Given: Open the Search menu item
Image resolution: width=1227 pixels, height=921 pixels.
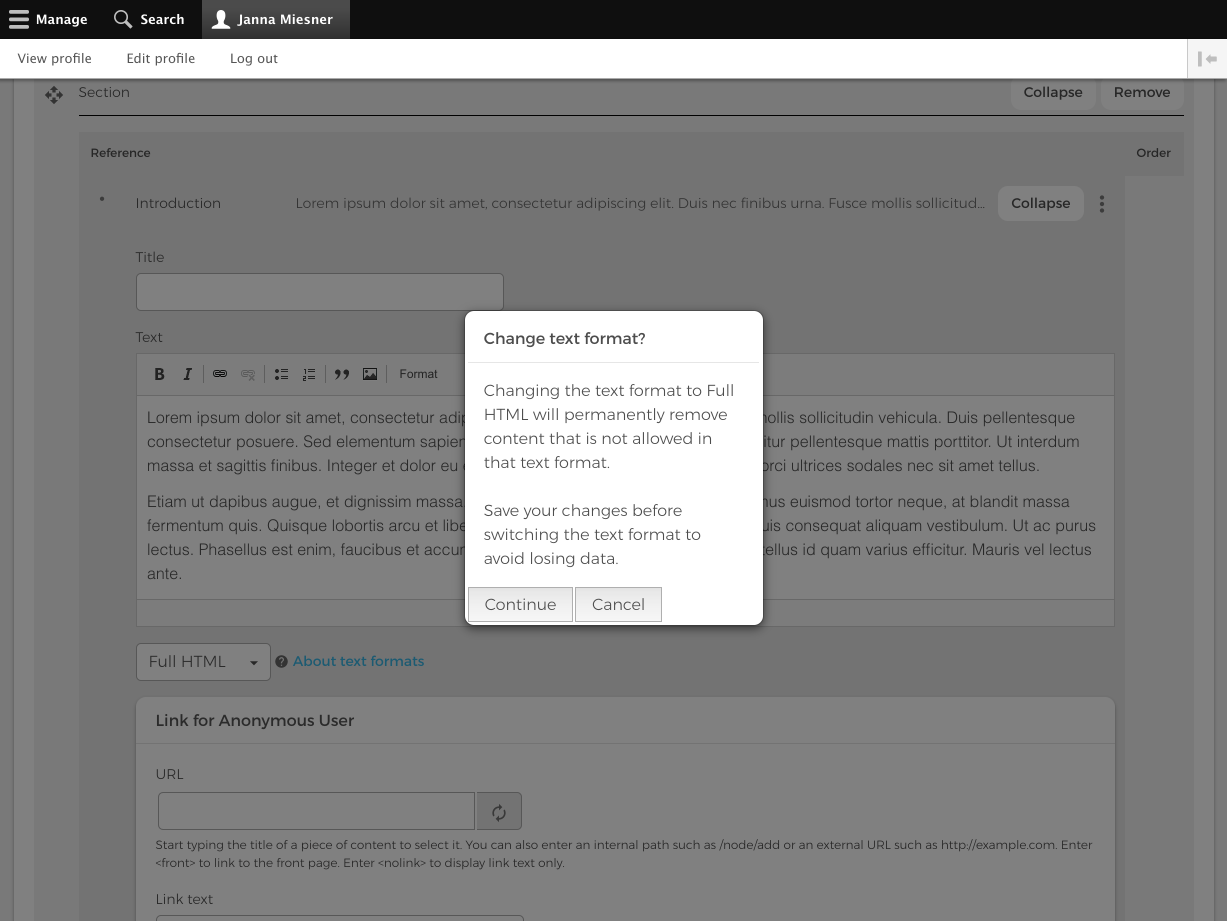Looking at the screenshot, I should 149,19.
